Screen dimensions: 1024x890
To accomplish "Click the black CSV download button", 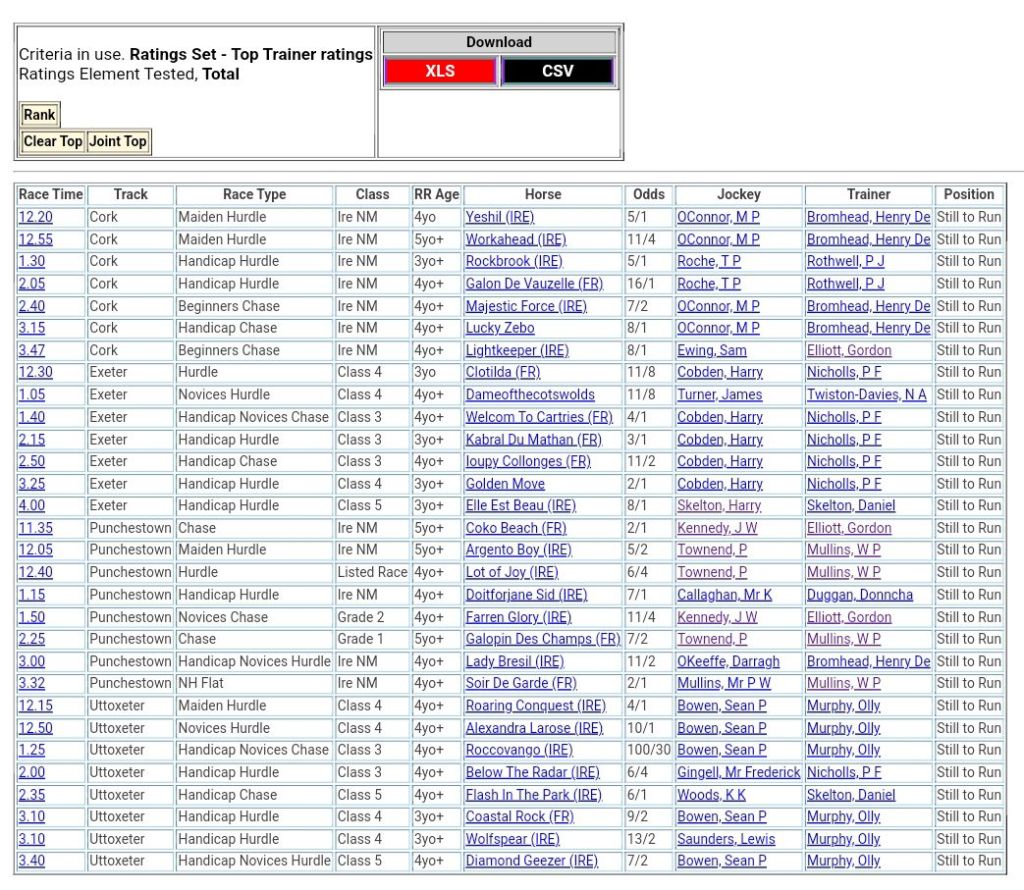I will (x=557, y=71).
